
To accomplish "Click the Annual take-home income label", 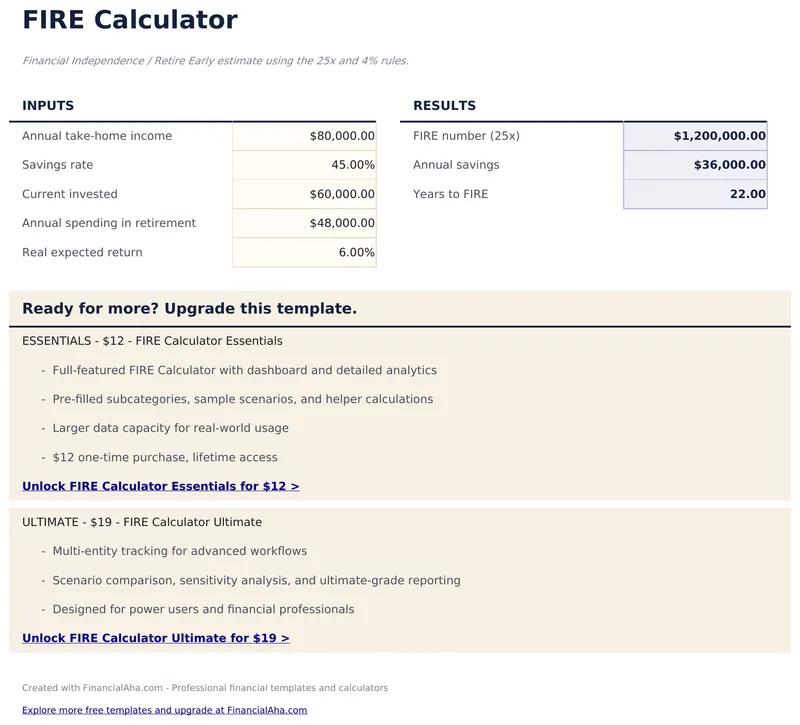I will pos(97,136).
